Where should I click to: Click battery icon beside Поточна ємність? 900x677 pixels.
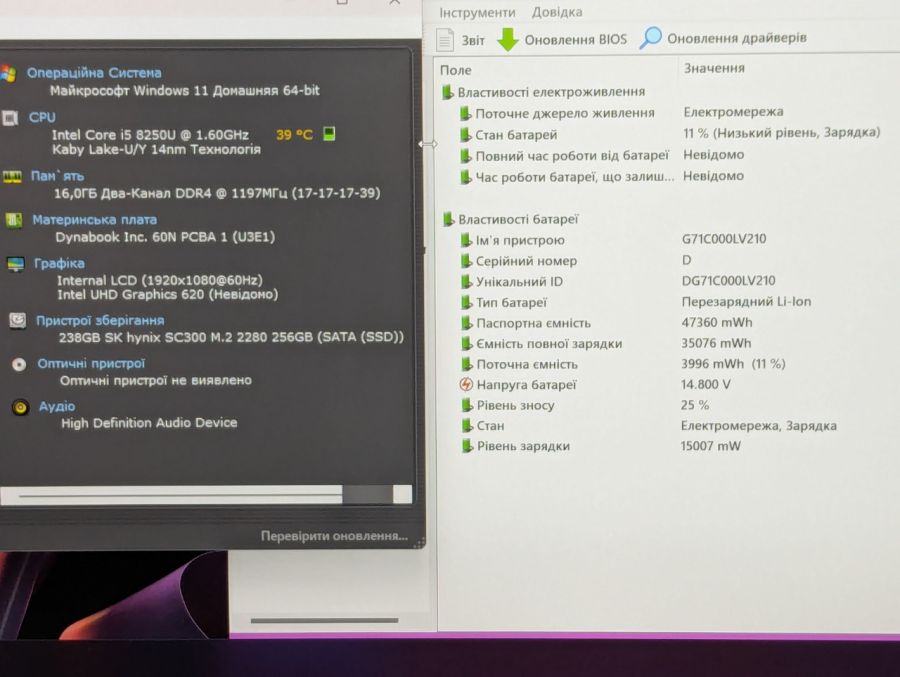point(467,364)
